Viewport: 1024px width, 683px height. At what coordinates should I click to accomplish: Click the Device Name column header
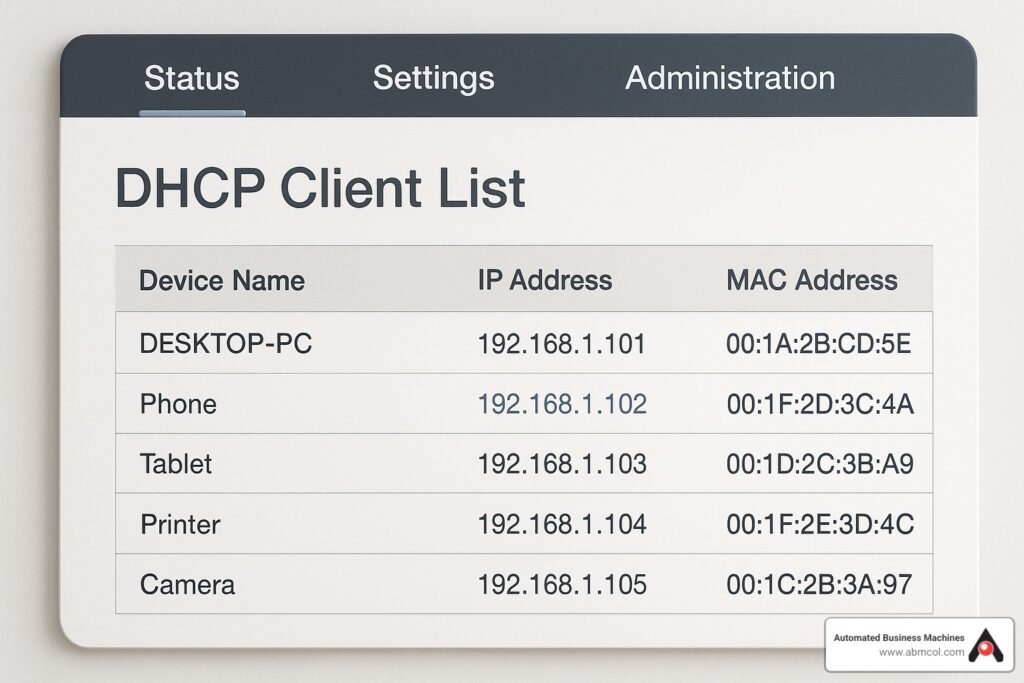tap(222, 280)
